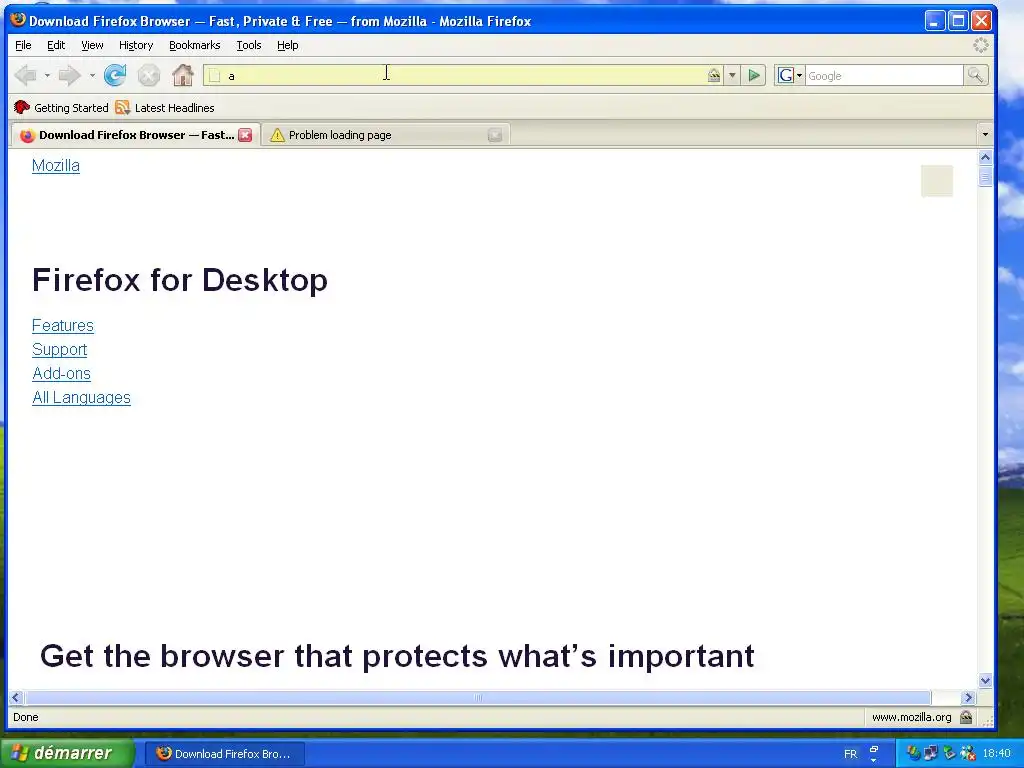Click the horizontal scrollbar left arrow
This screenshot has height=768, width=1024.
pos(16,697)
